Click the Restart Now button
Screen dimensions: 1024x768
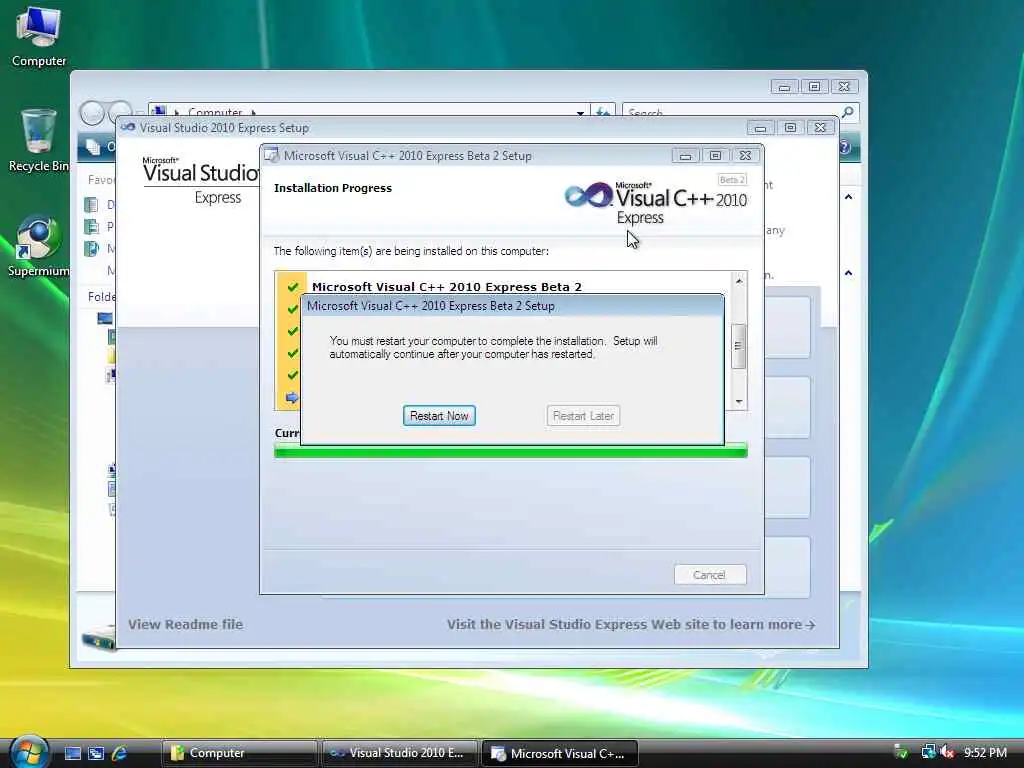[439, 416]
